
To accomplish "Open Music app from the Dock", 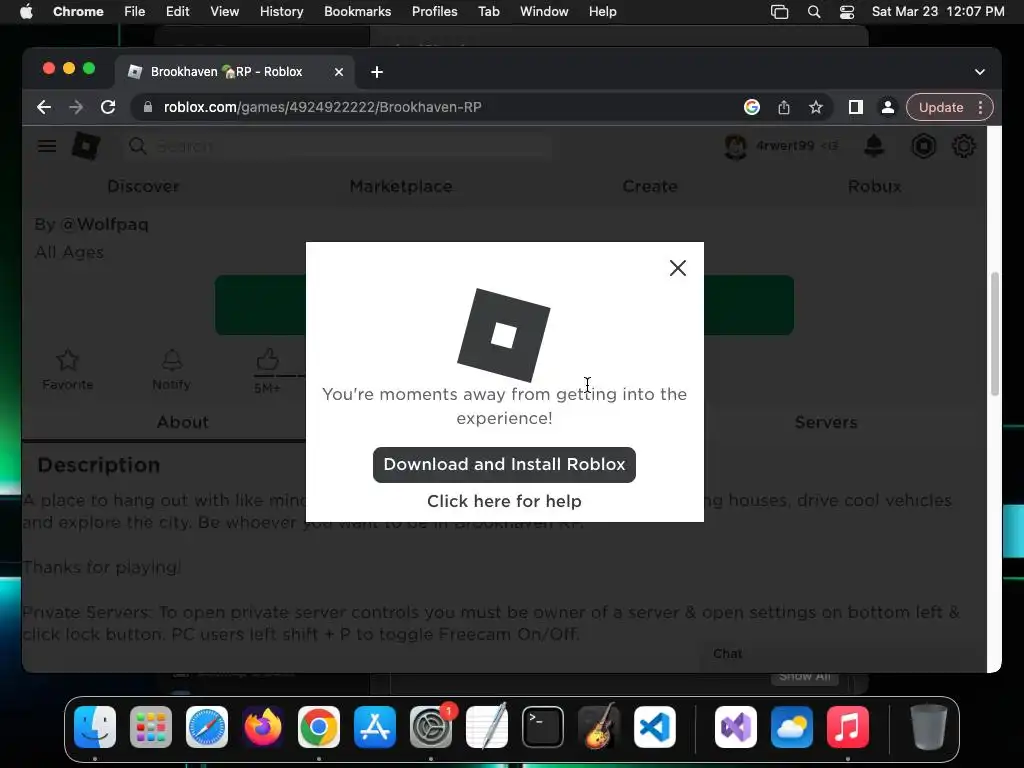I will (848, 727).
